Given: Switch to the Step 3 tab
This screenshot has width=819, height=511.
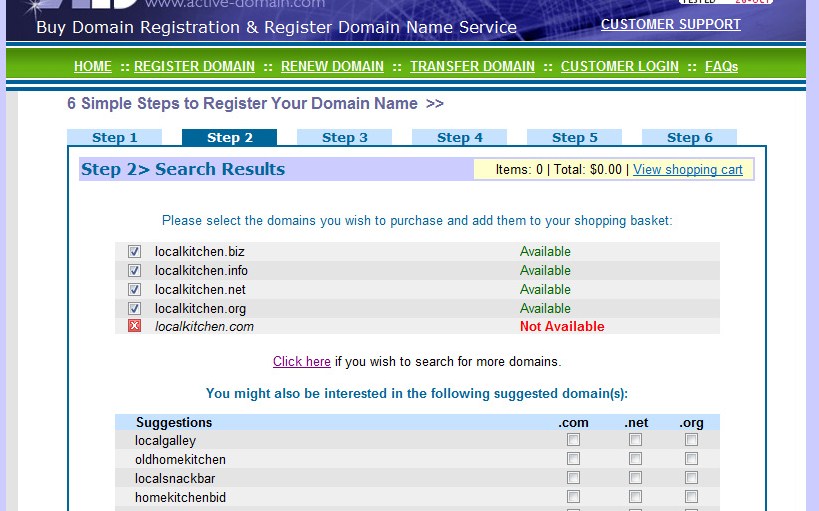Looking at the screenshot, I should click(344, 138).
